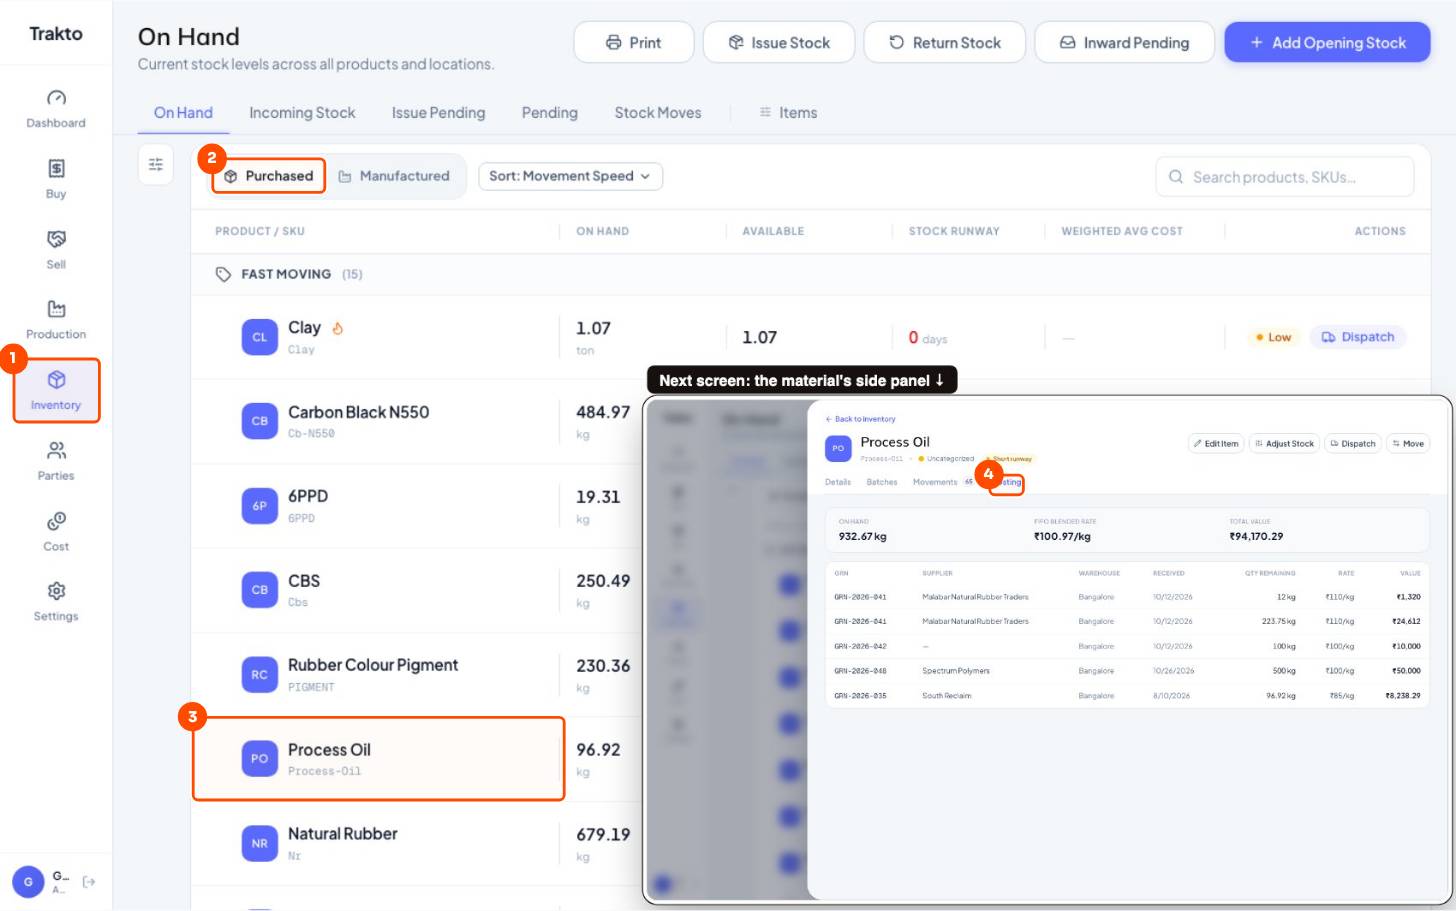The image size is (1456, 911).
Task: Switch to the Incoming Stock tab
Action: pyautogui.click(x=302, y=113)
